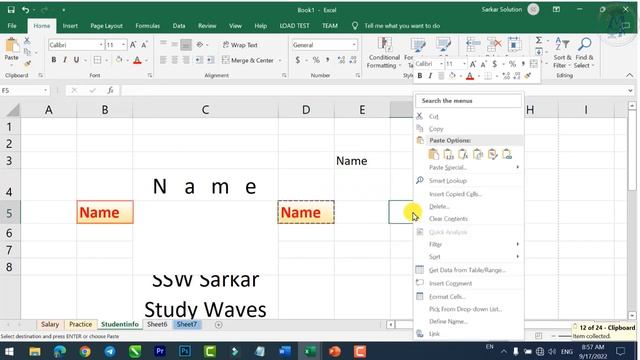Select column C header
Image resolution: width=640 pixels, height=360 pixels.
click(205, 110)
